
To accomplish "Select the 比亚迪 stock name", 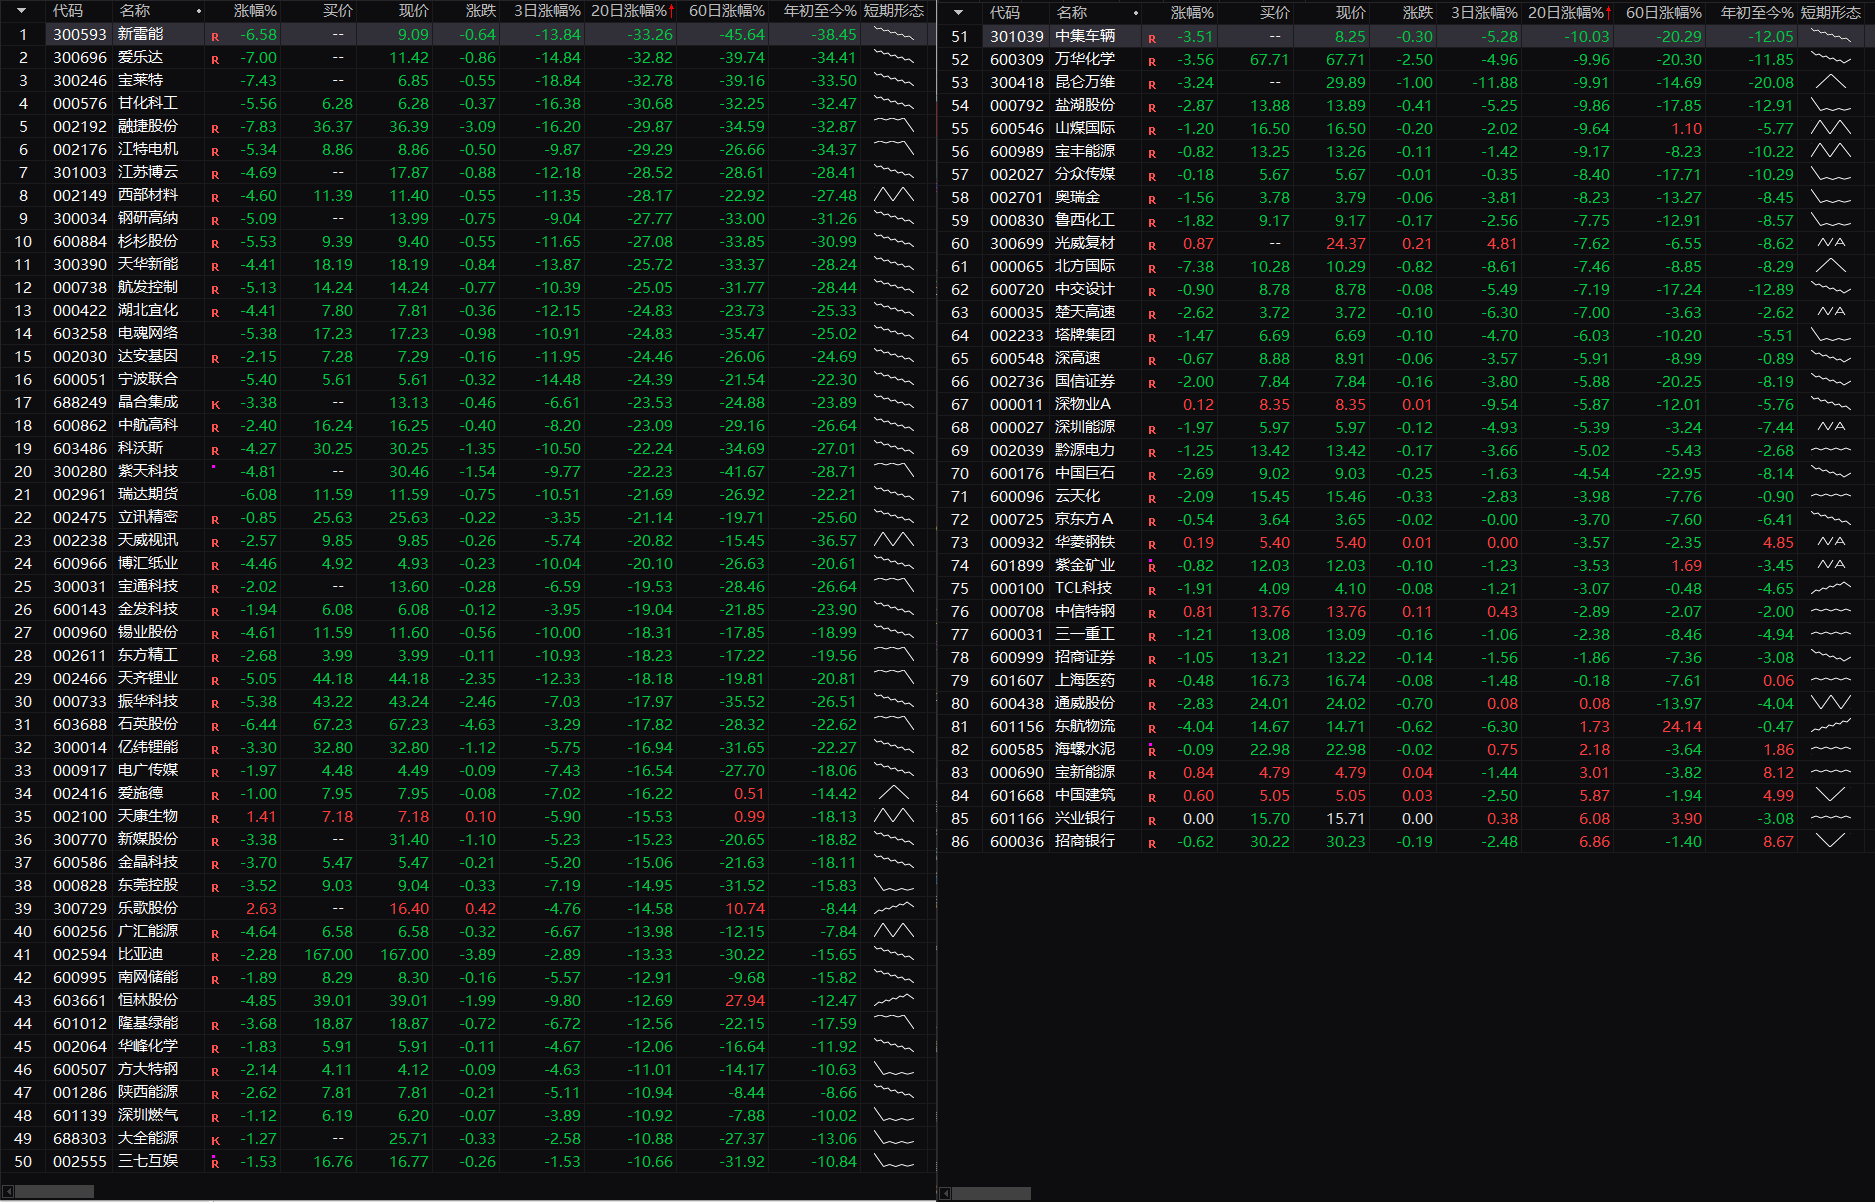I will click(140, 954).
